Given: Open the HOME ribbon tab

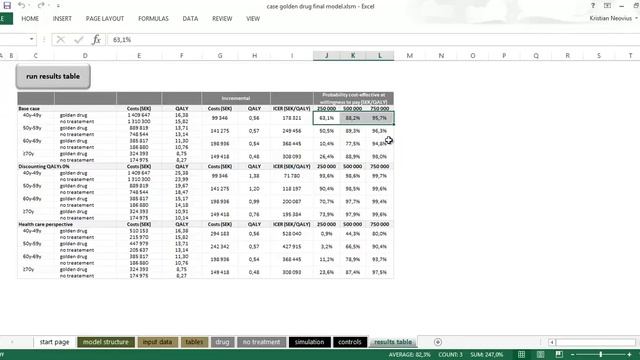Looking at the screenshot, I should (x=30, y=19).
